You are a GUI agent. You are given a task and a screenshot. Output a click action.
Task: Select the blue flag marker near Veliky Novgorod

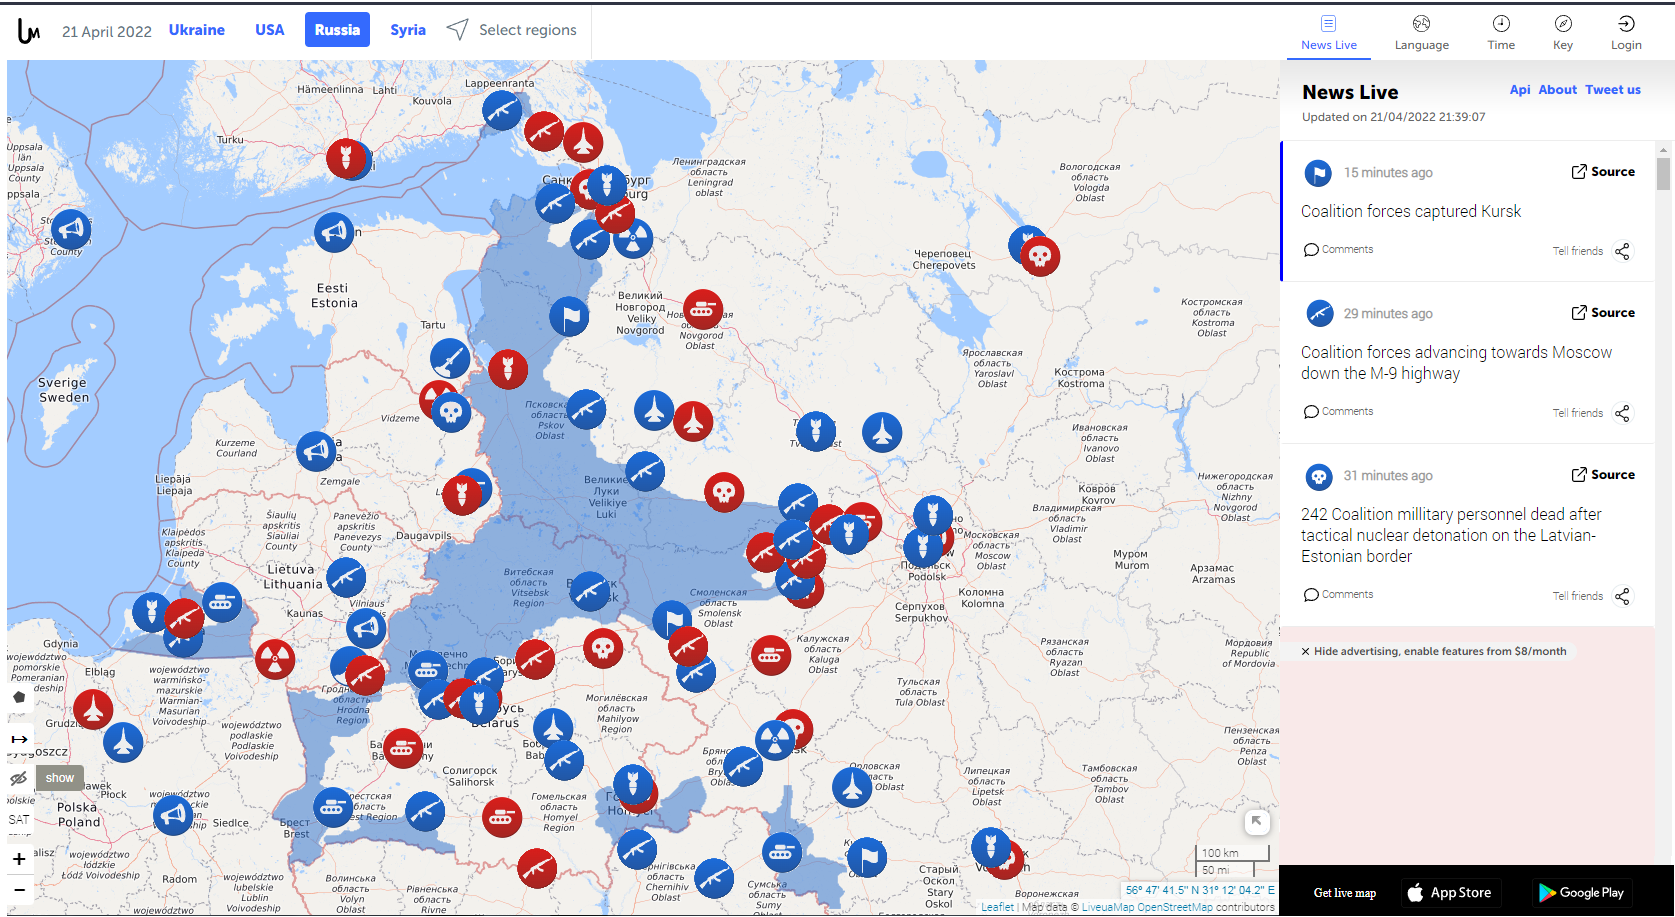click(569, 318)
